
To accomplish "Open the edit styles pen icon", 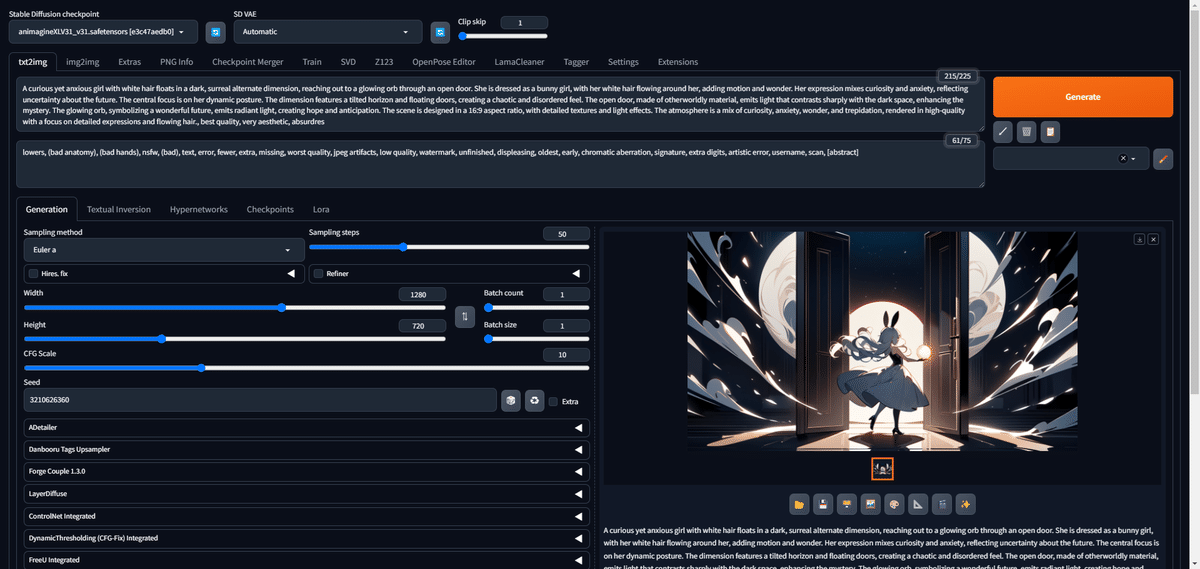I will coord(1162,158).
